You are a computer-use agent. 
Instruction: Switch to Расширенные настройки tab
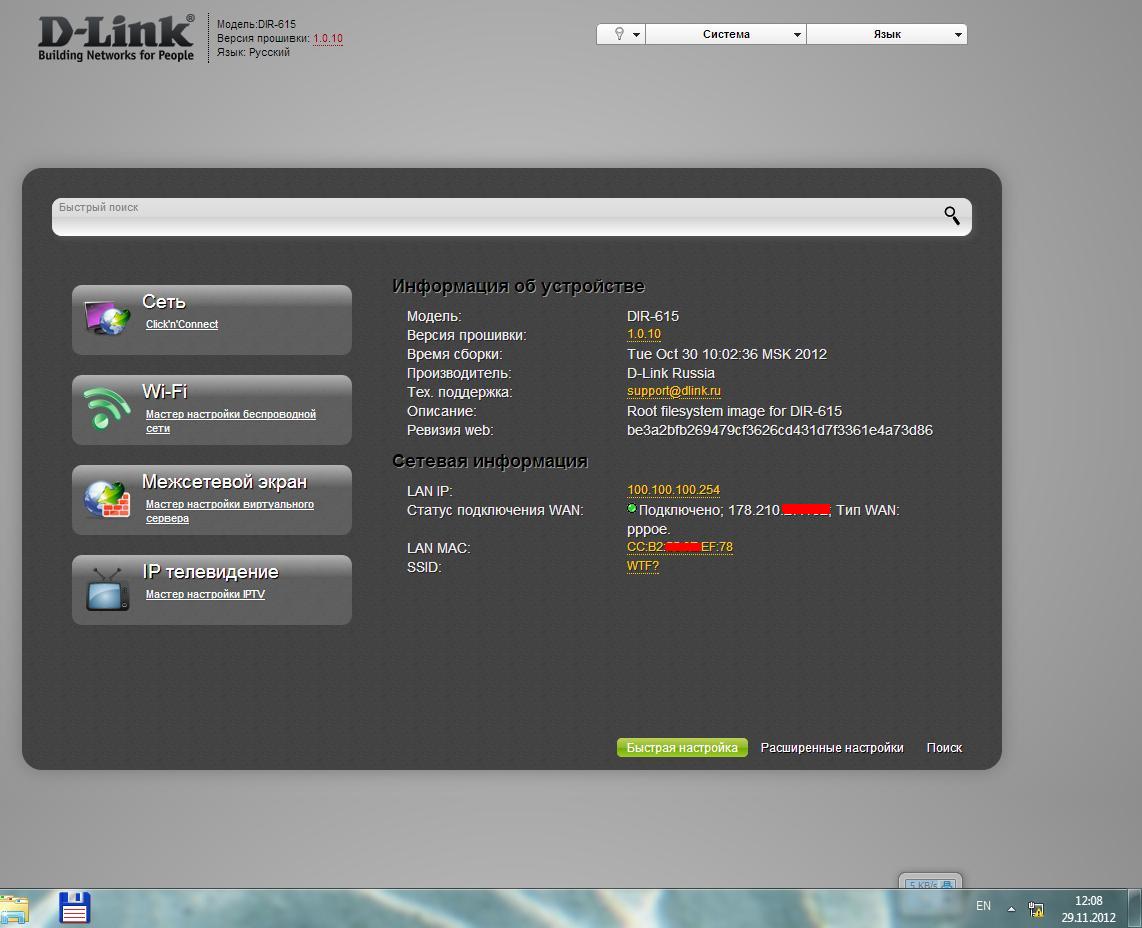tap(832, 748)
